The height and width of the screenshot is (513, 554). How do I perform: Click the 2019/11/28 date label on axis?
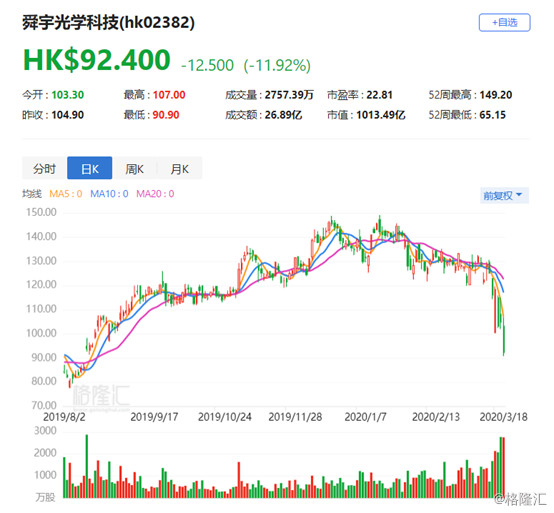295,417
